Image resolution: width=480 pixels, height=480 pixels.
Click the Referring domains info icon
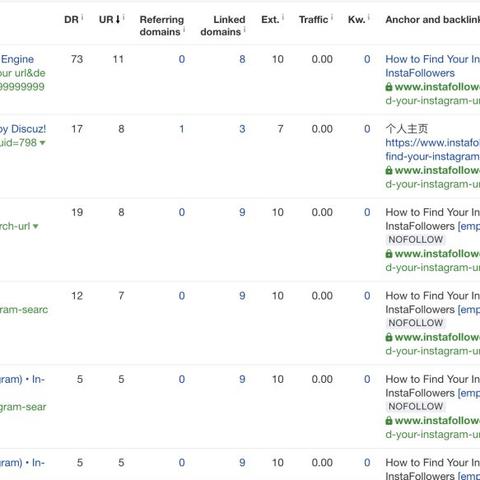[x=184, y=29]
